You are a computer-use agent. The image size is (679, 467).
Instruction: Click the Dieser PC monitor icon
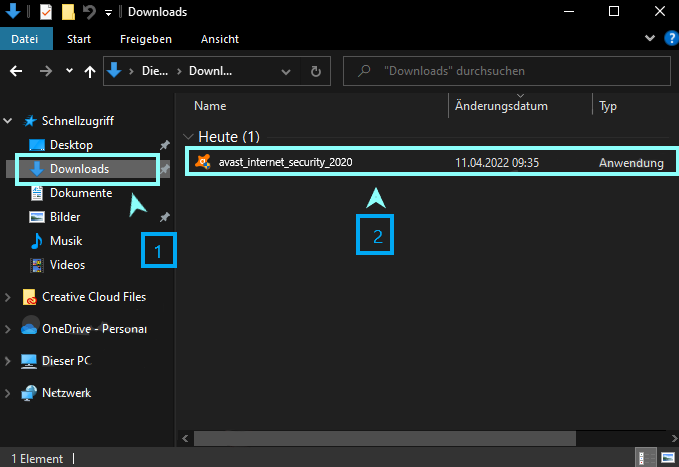coord(29,361)
